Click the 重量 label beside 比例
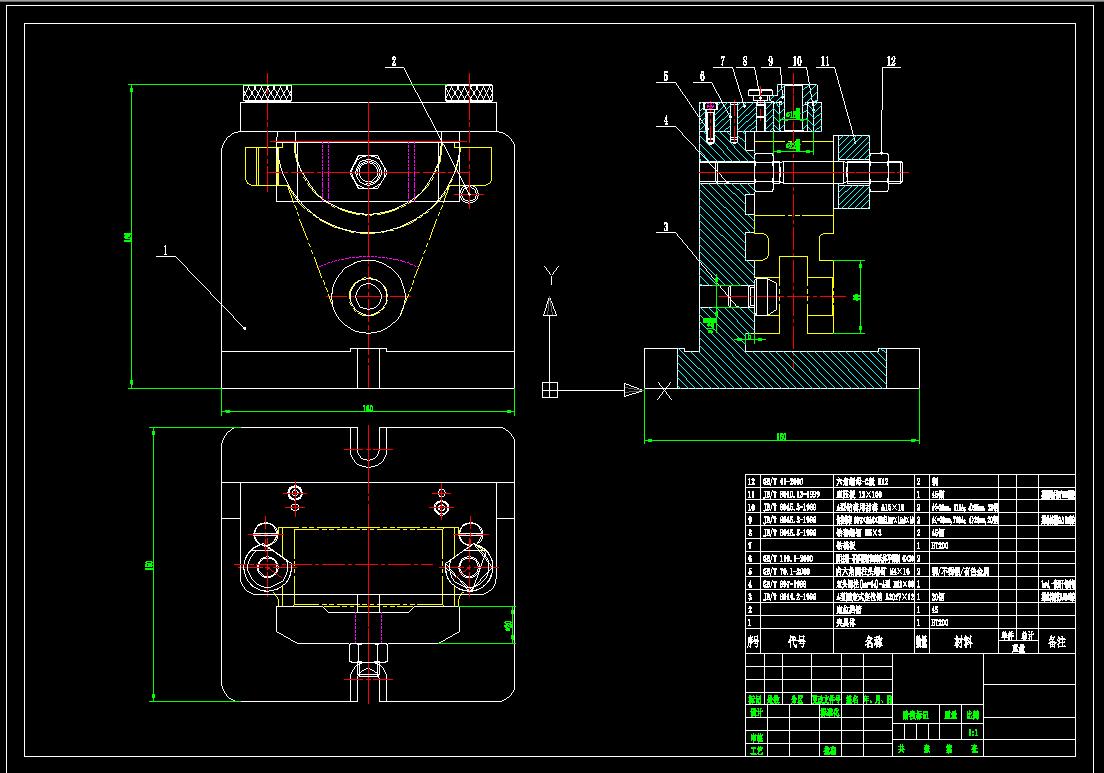Screen dimensions: 1104x773 pos(951,715)
